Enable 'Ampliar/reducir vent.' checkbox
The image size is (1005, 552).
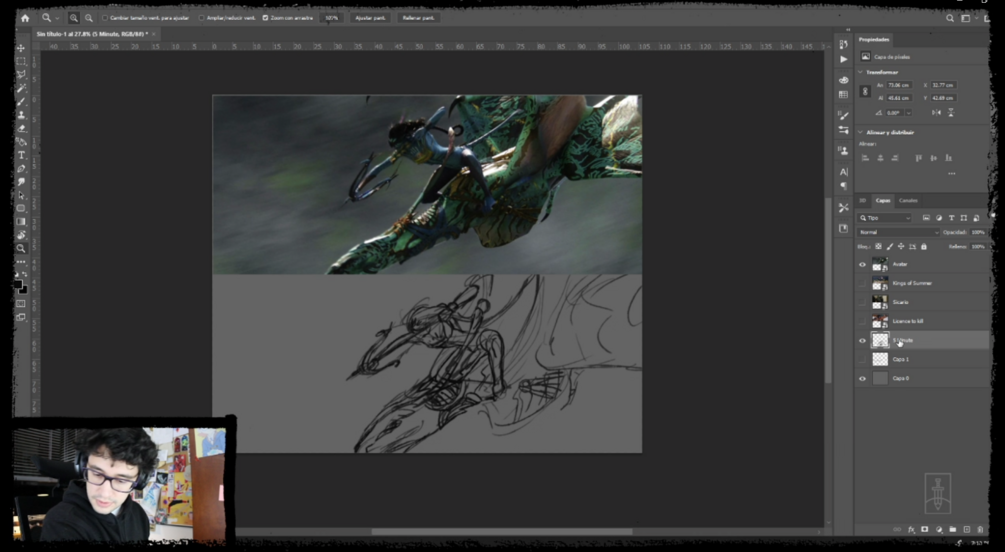tap(201, 18)
